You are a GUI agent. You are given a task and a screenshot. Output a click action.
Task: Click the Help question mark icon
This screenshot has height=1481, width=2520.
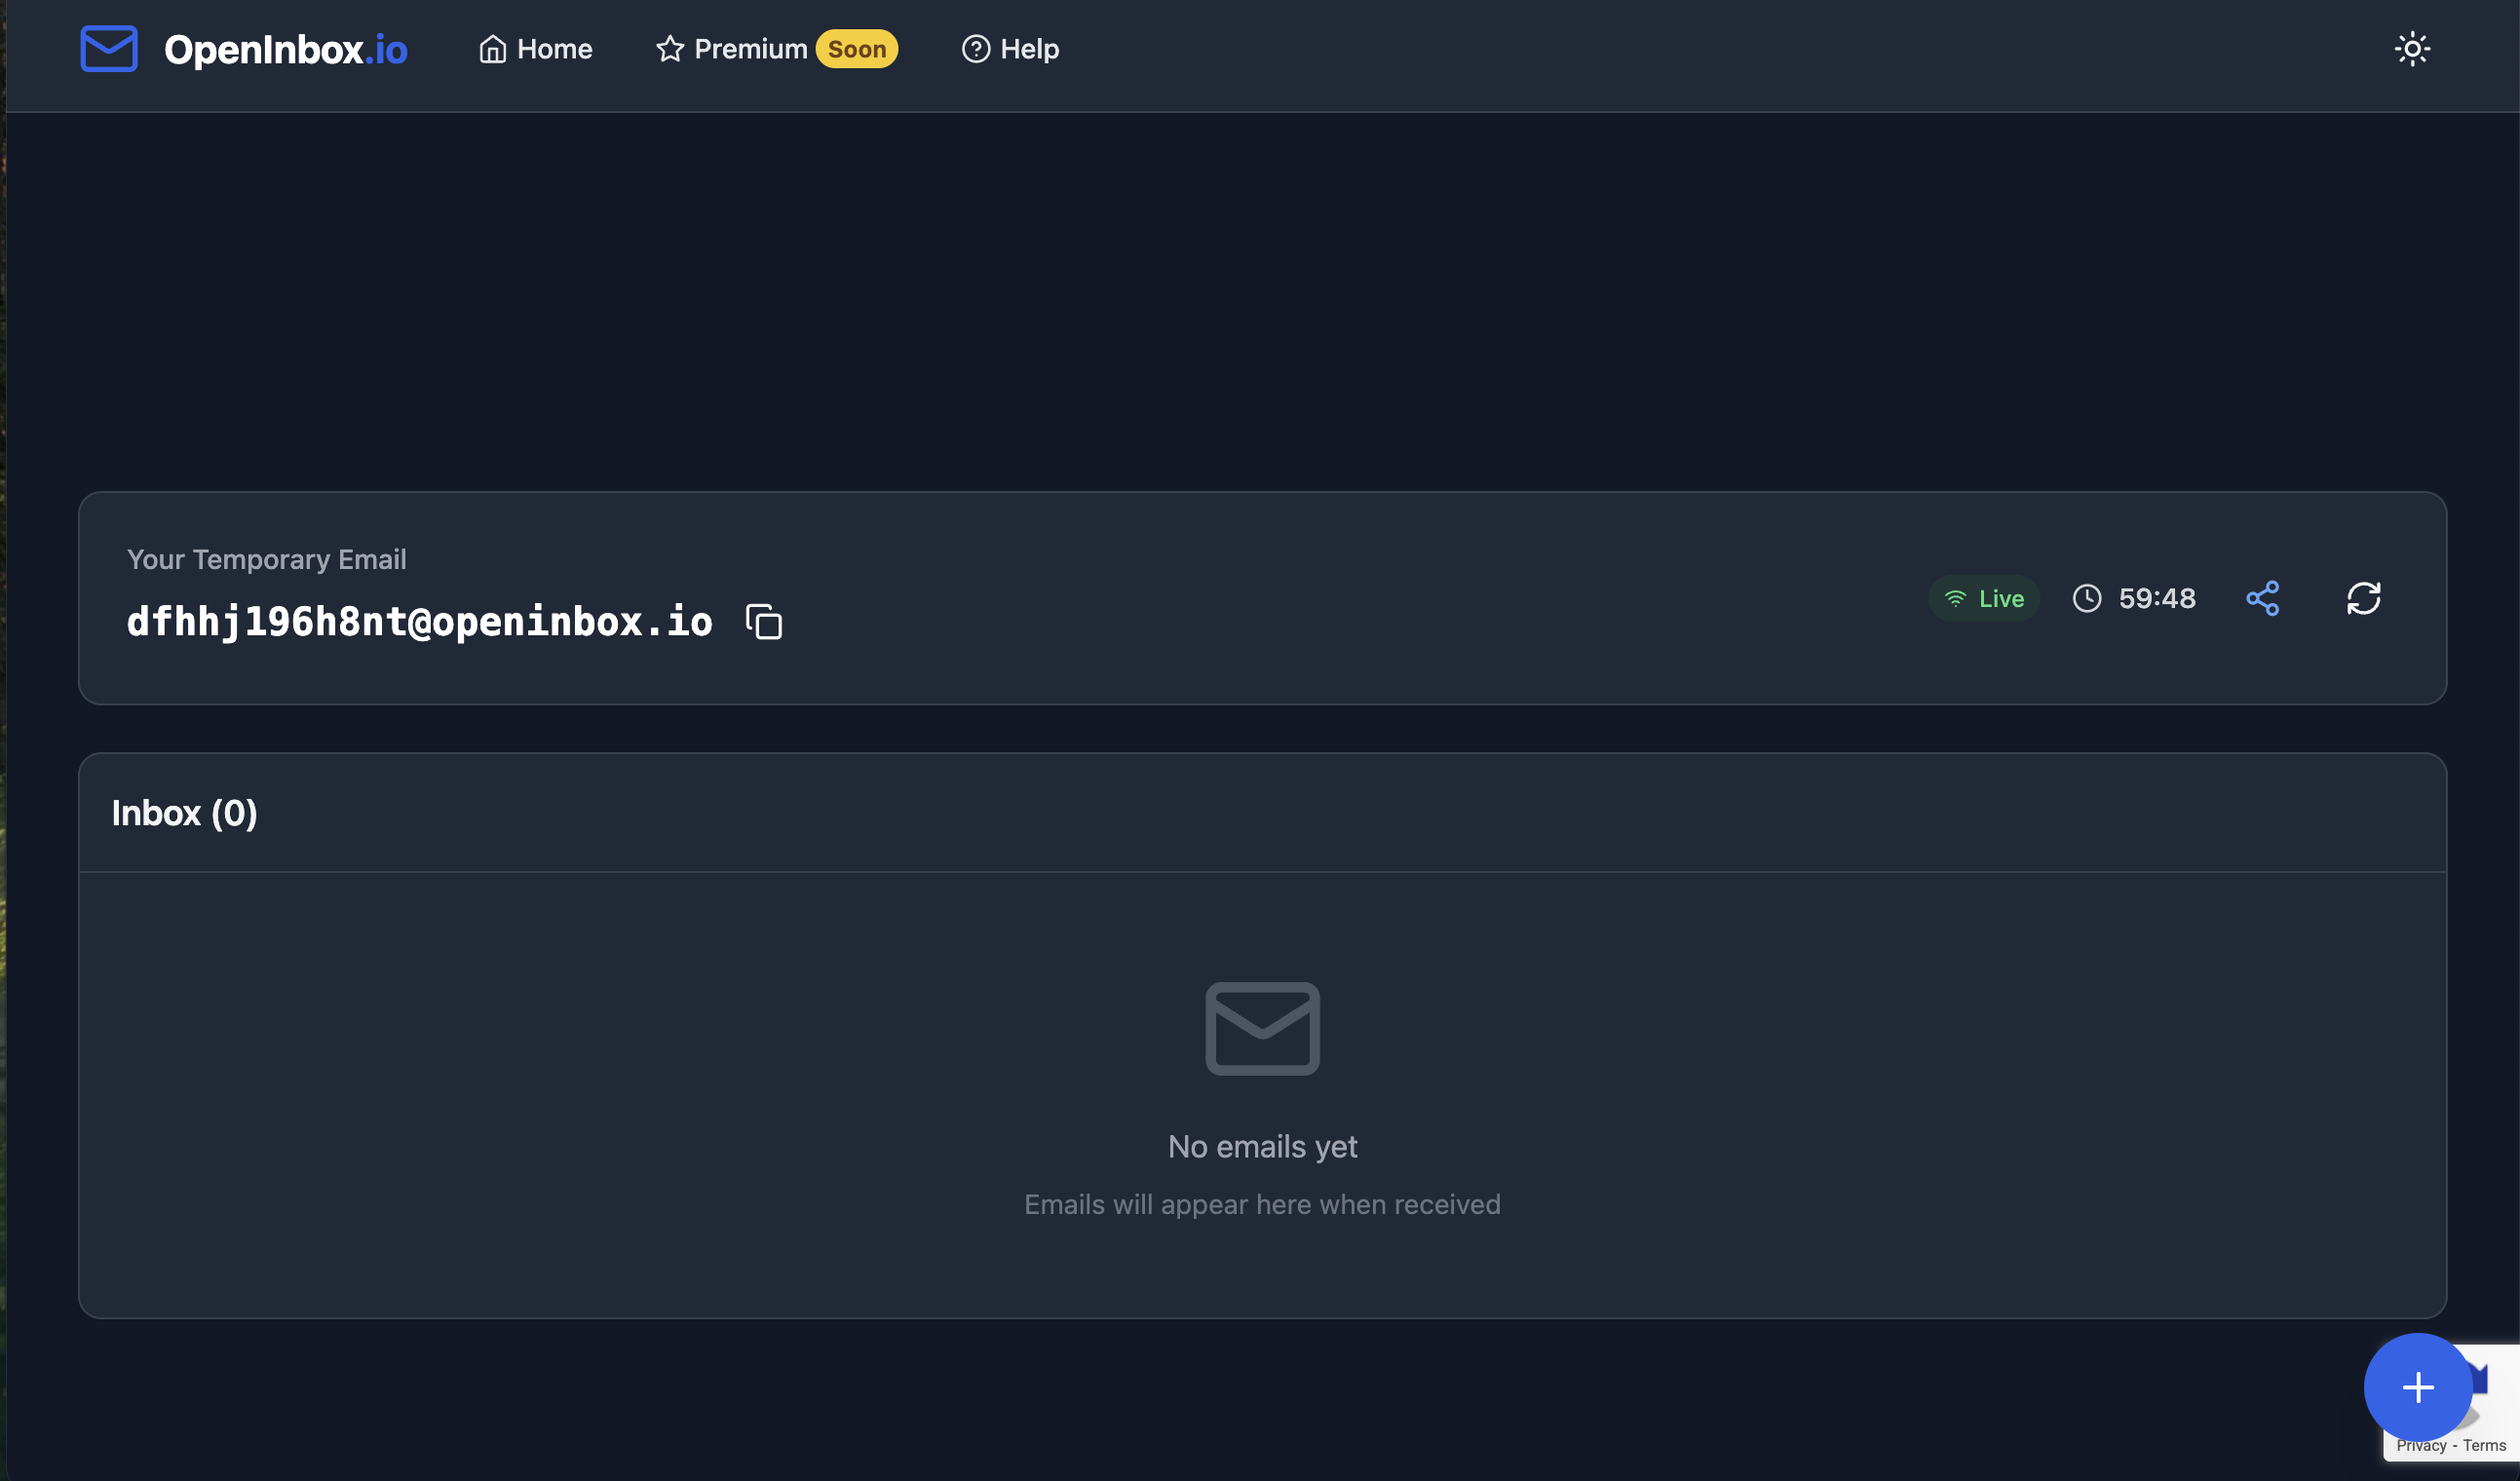point(974,48)
